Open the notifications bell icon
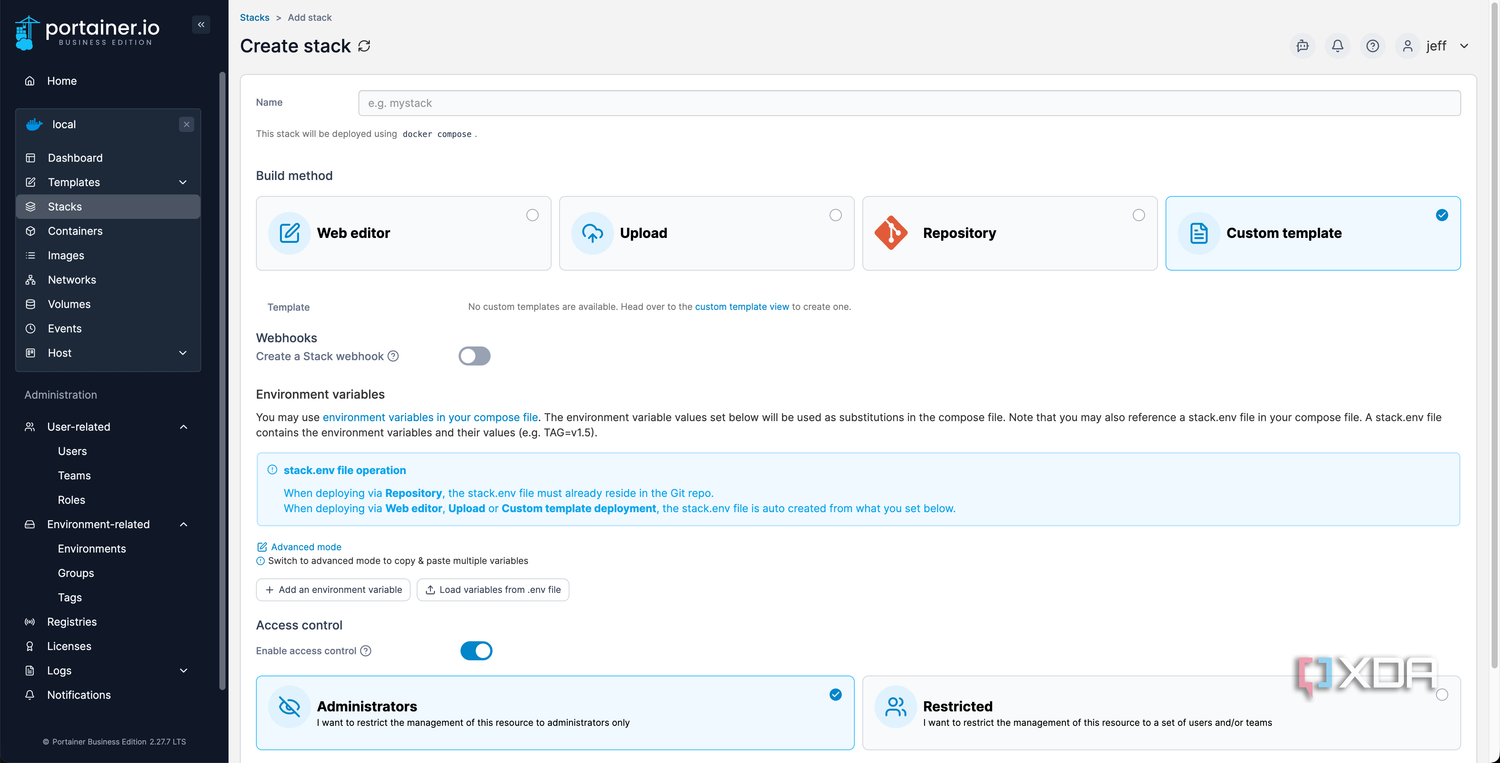 click(1337, 46)
